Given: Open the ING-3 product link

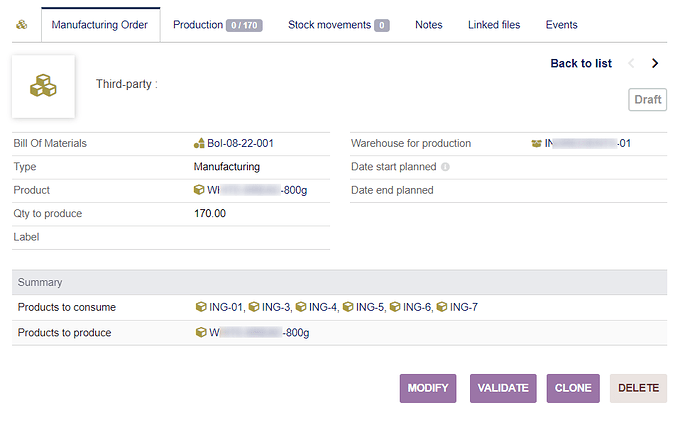Looking at the screenshot, I should tap(275, 307).
